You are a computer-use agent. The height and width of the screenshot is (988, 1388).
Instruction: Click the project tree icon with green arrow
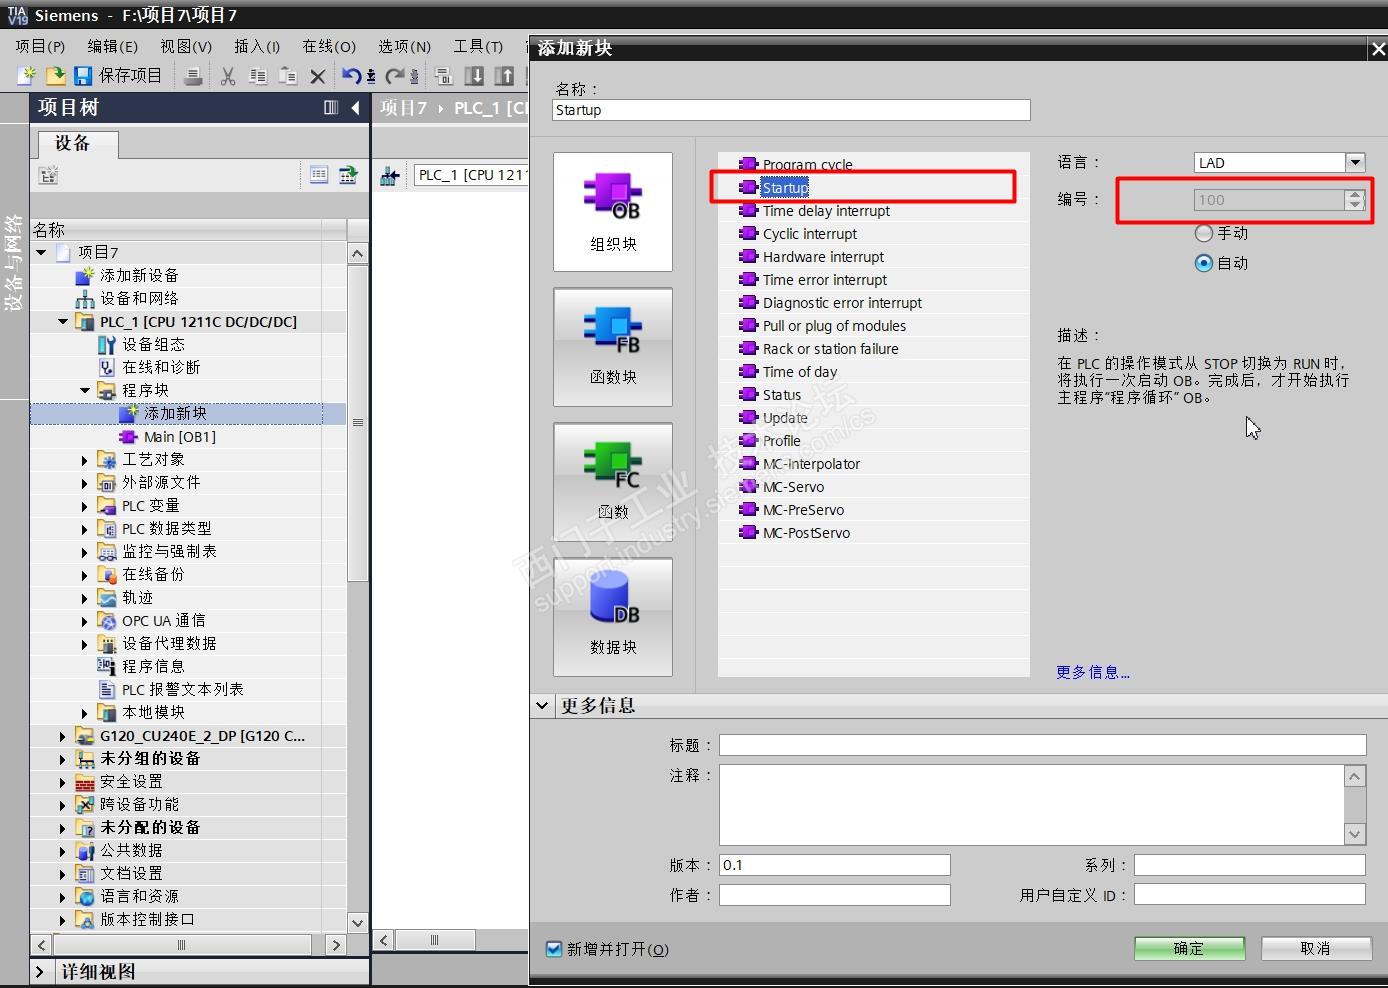point(348,175)
